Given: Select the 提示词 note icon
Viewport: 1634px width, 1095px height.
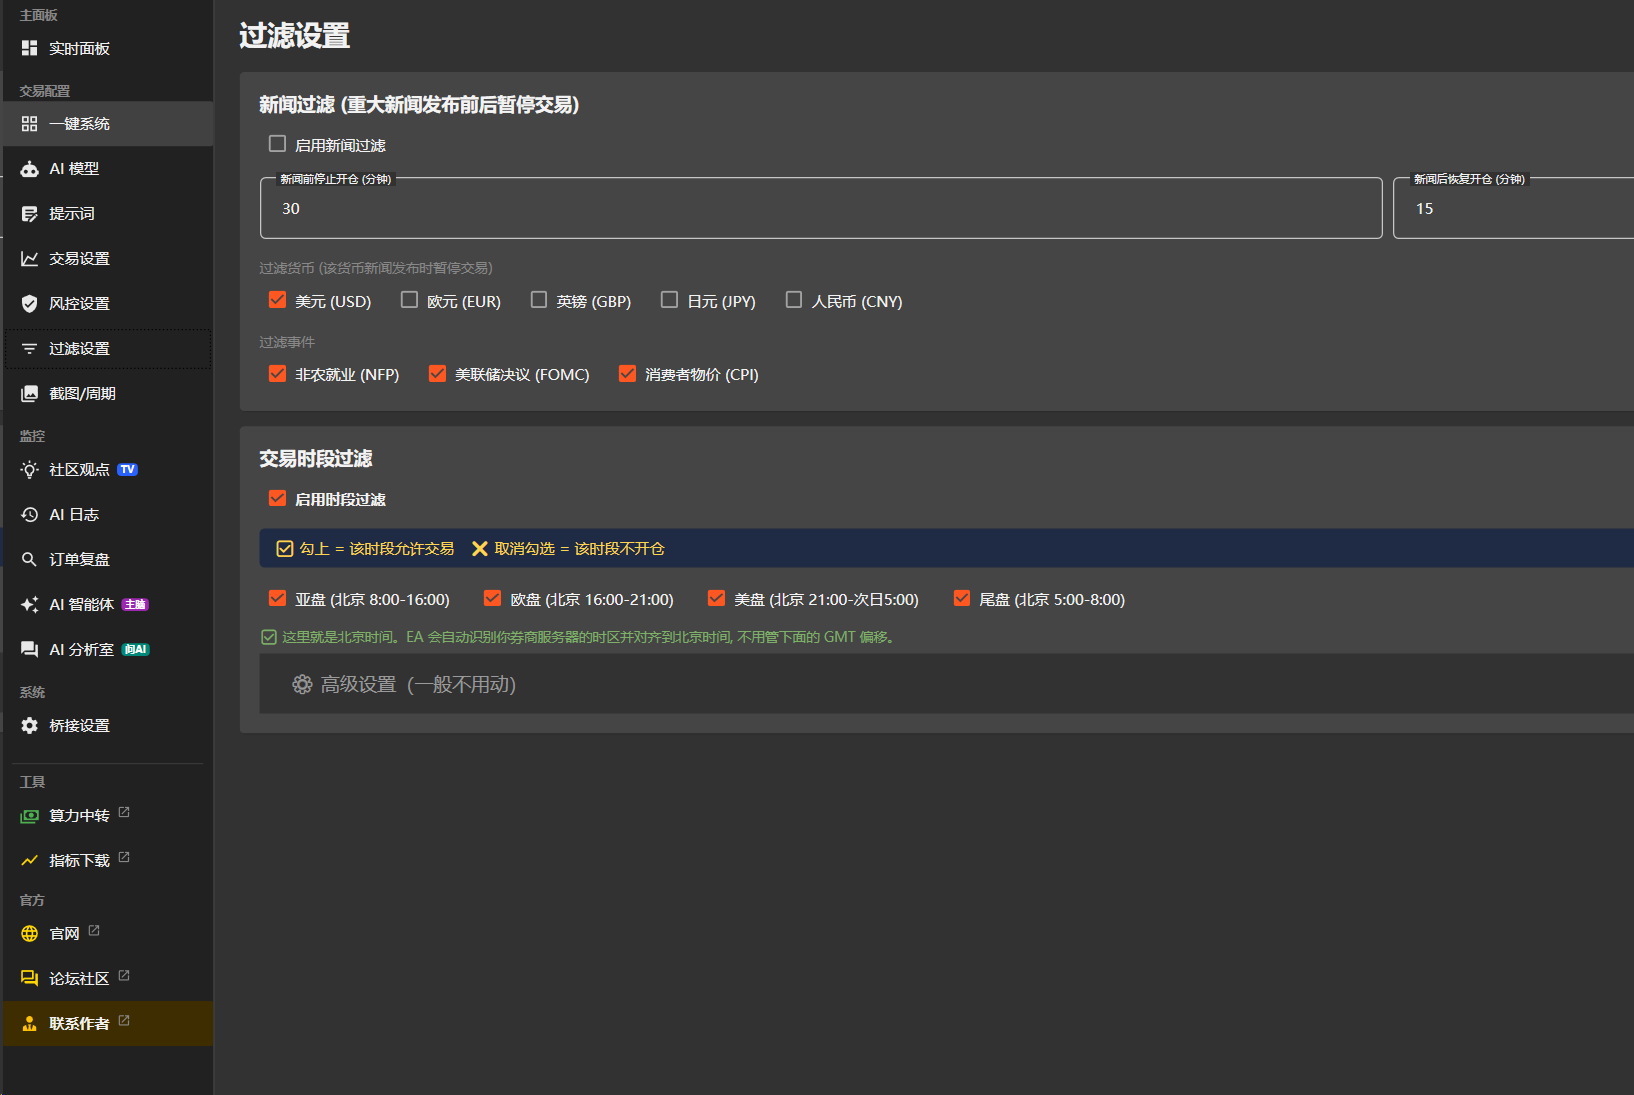Looking at the screenshot, I should tap(29, 214).
